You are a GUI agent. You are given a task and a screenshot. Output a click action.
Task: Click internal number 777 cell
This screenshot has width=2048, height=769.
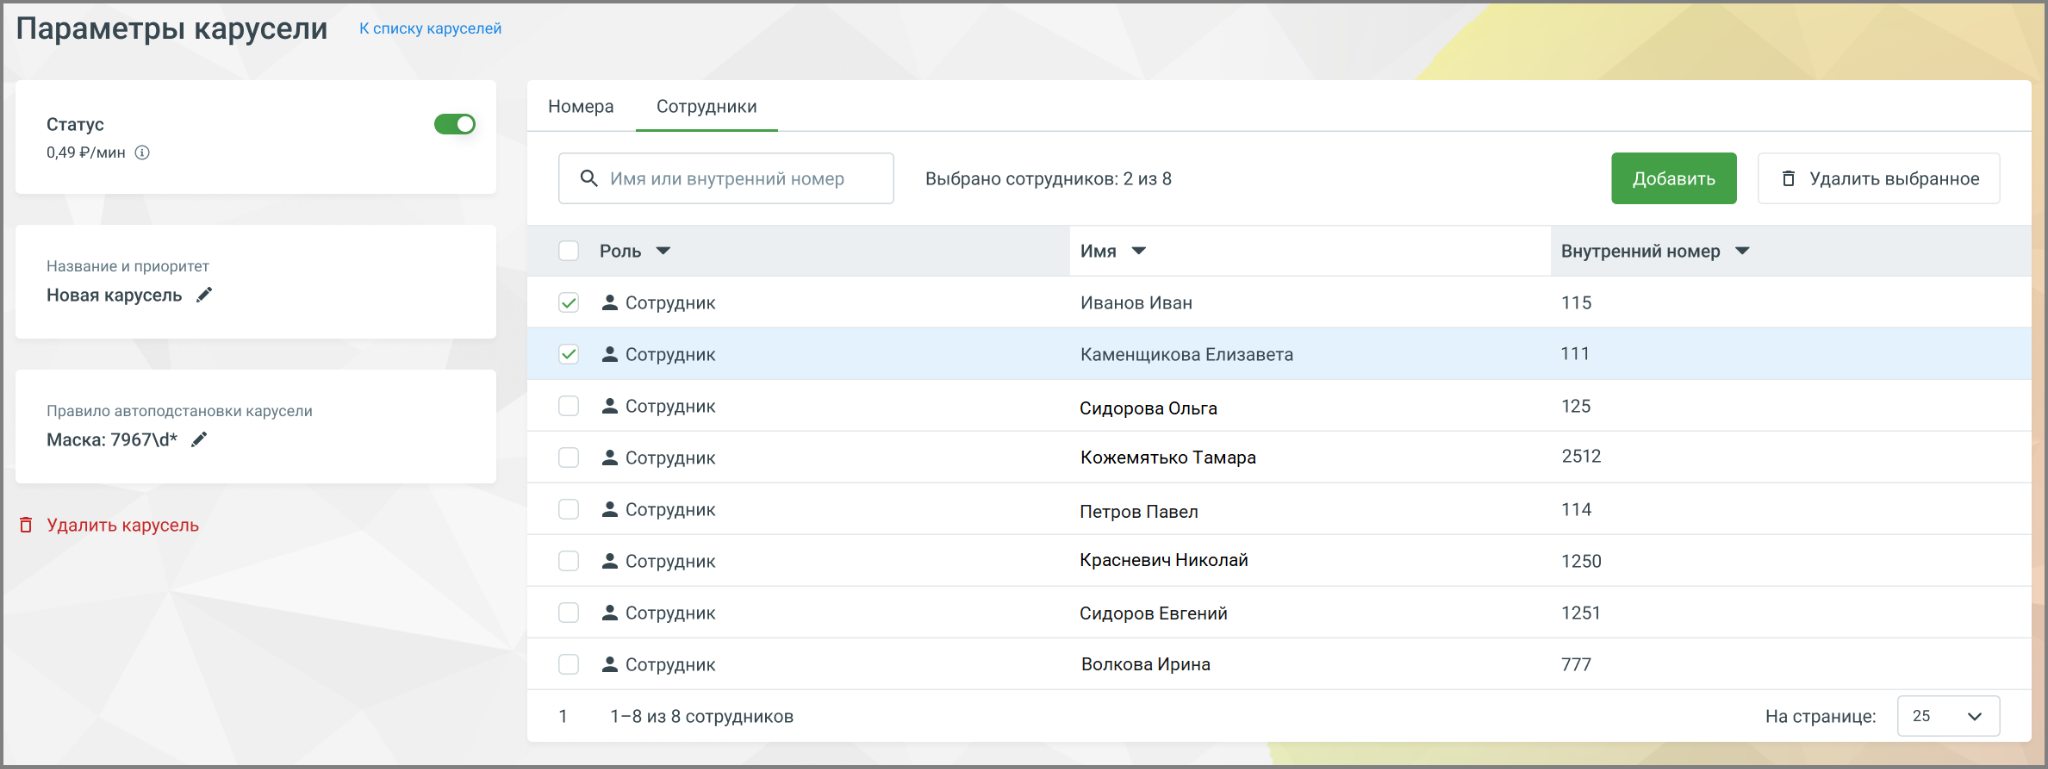1576,664
